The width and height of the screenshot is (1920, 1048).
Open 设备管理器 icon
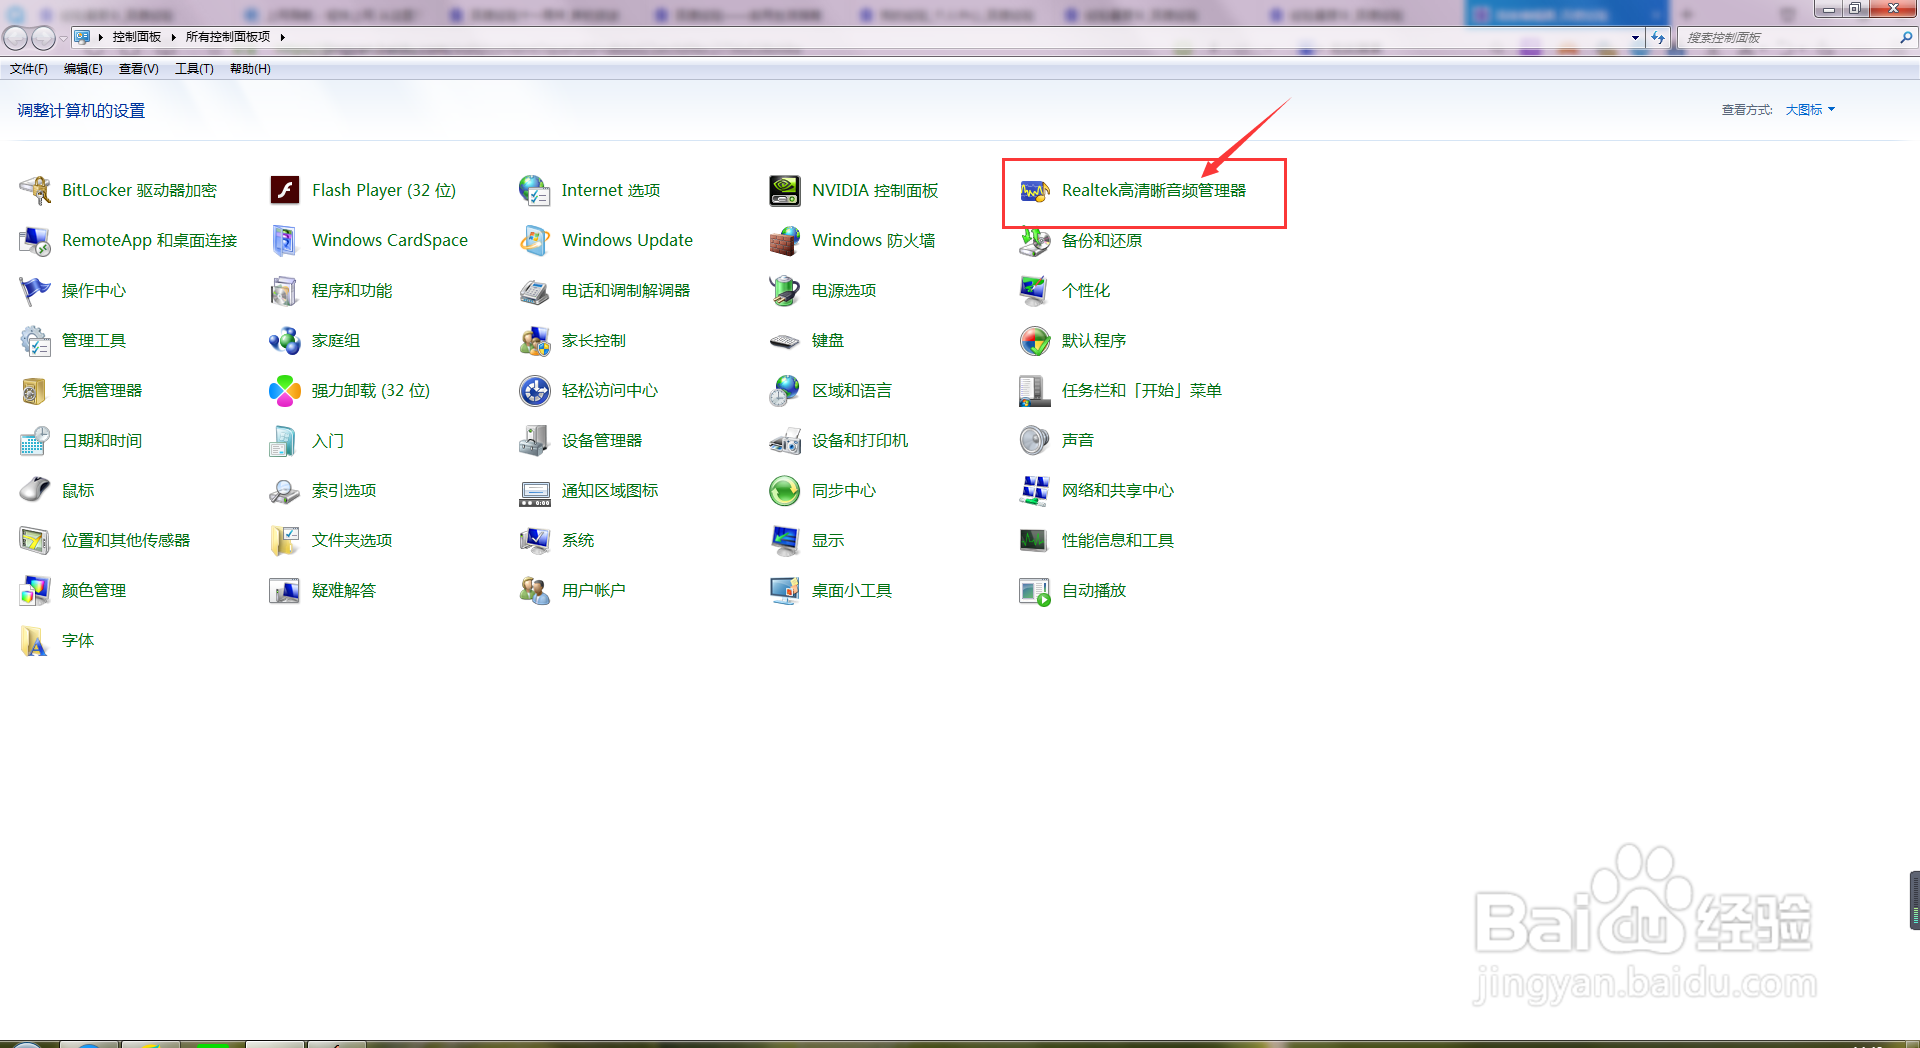535,440
